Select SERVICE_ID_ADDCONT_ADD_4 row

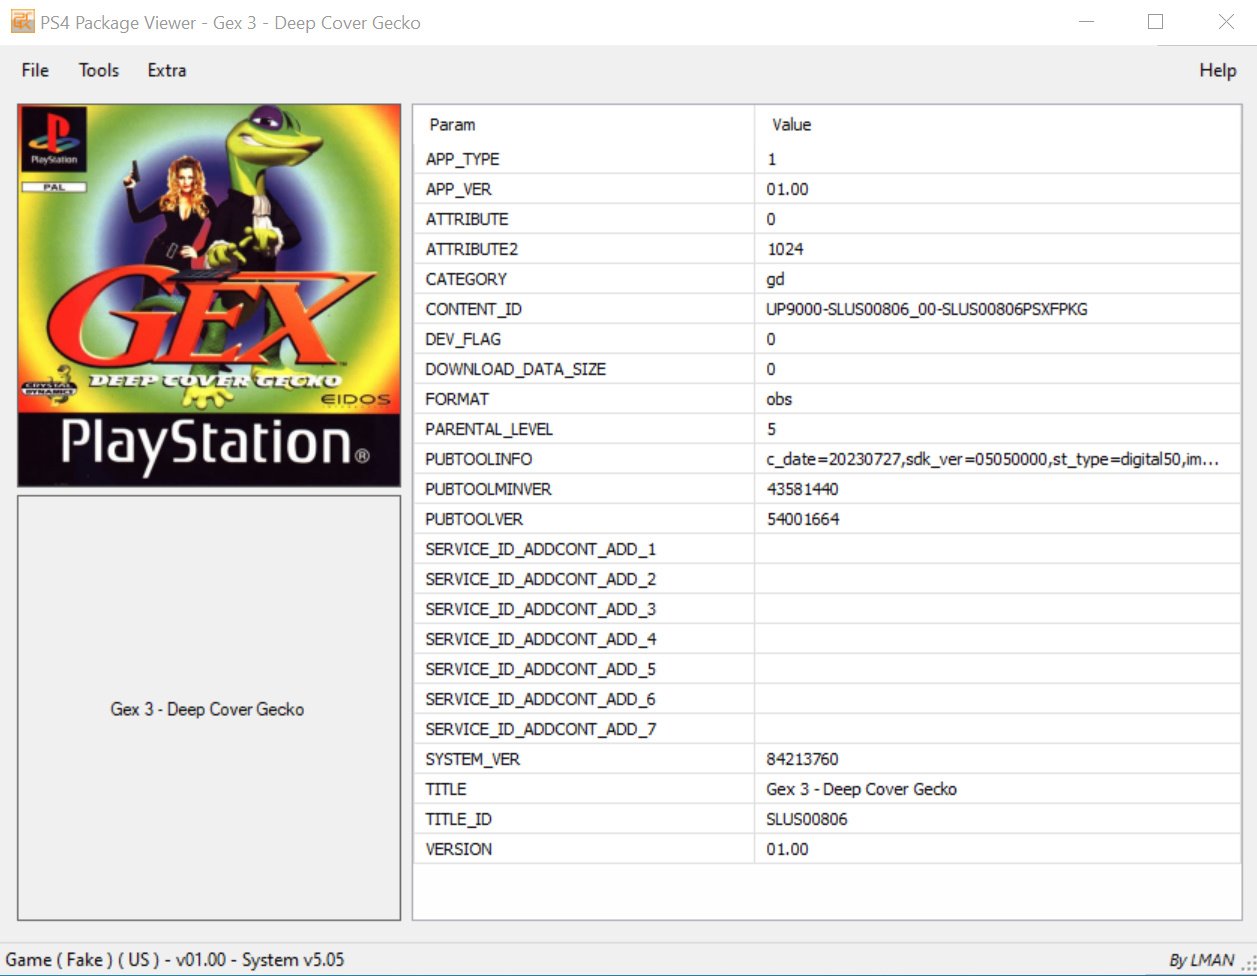coord(827,639)
